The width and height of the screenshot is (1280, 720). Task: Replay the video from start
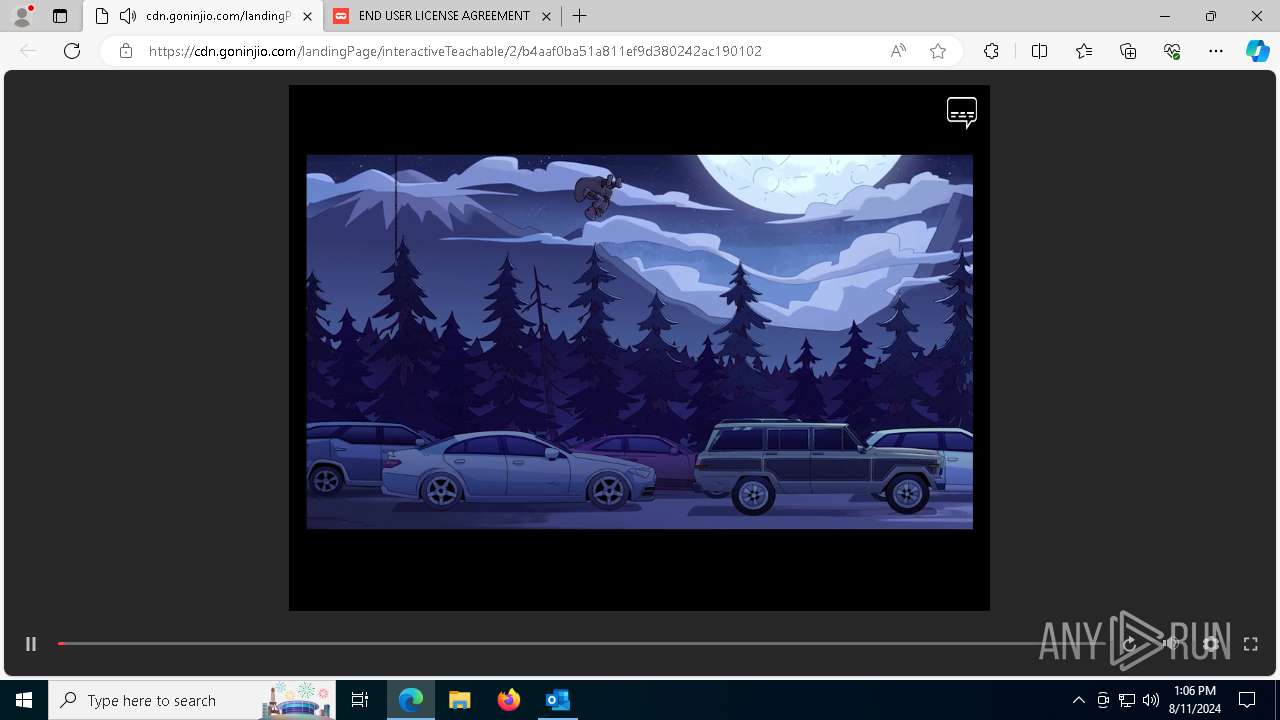coord(1130,644)
